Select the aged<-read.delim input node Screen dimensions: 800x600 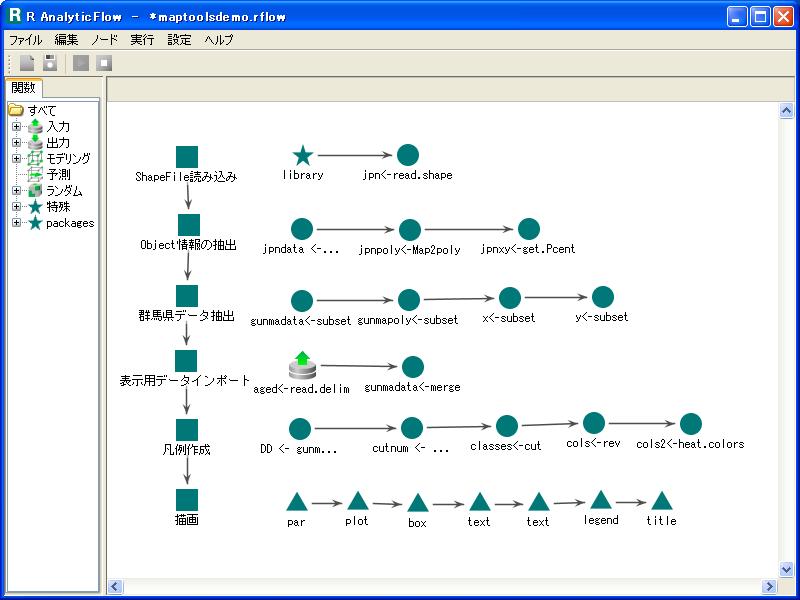[x=302, y=366]
